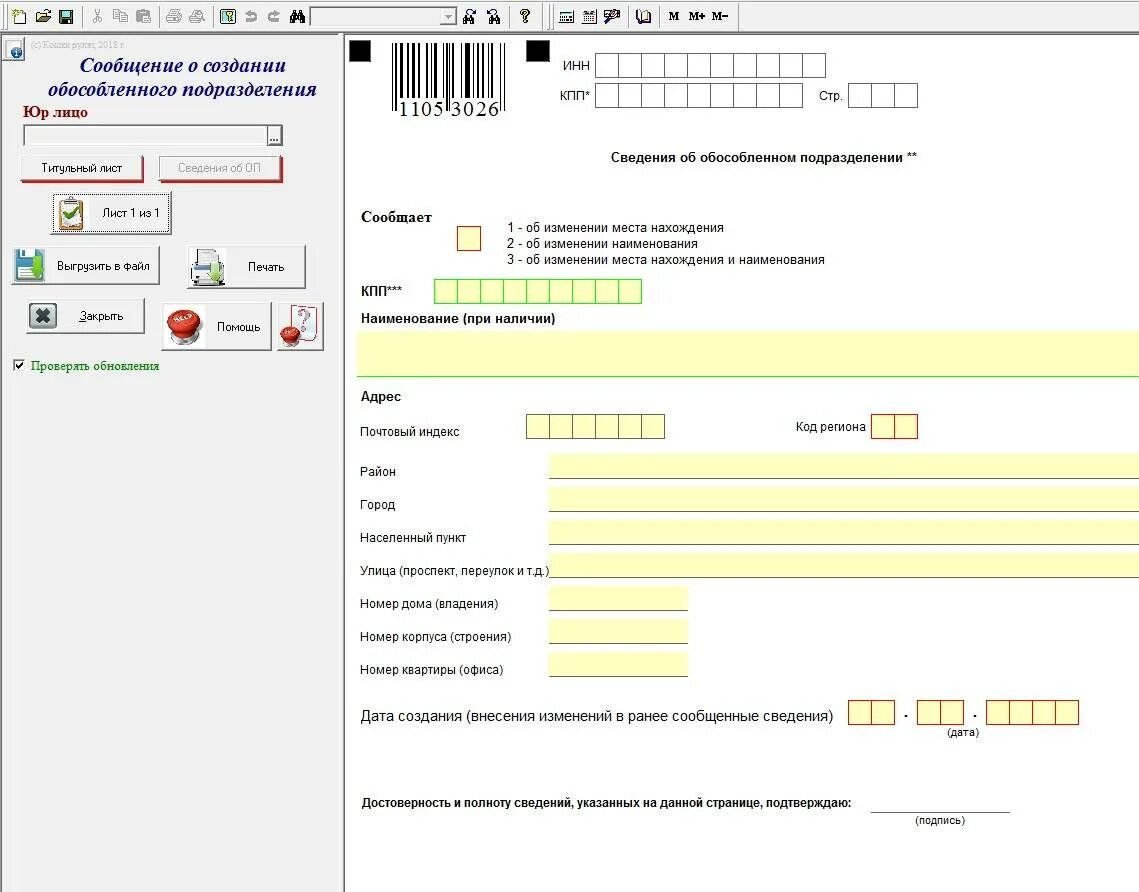Open the calendar toolbar icon
Viewport: 1139px width, 892px height.
(589, 16)
